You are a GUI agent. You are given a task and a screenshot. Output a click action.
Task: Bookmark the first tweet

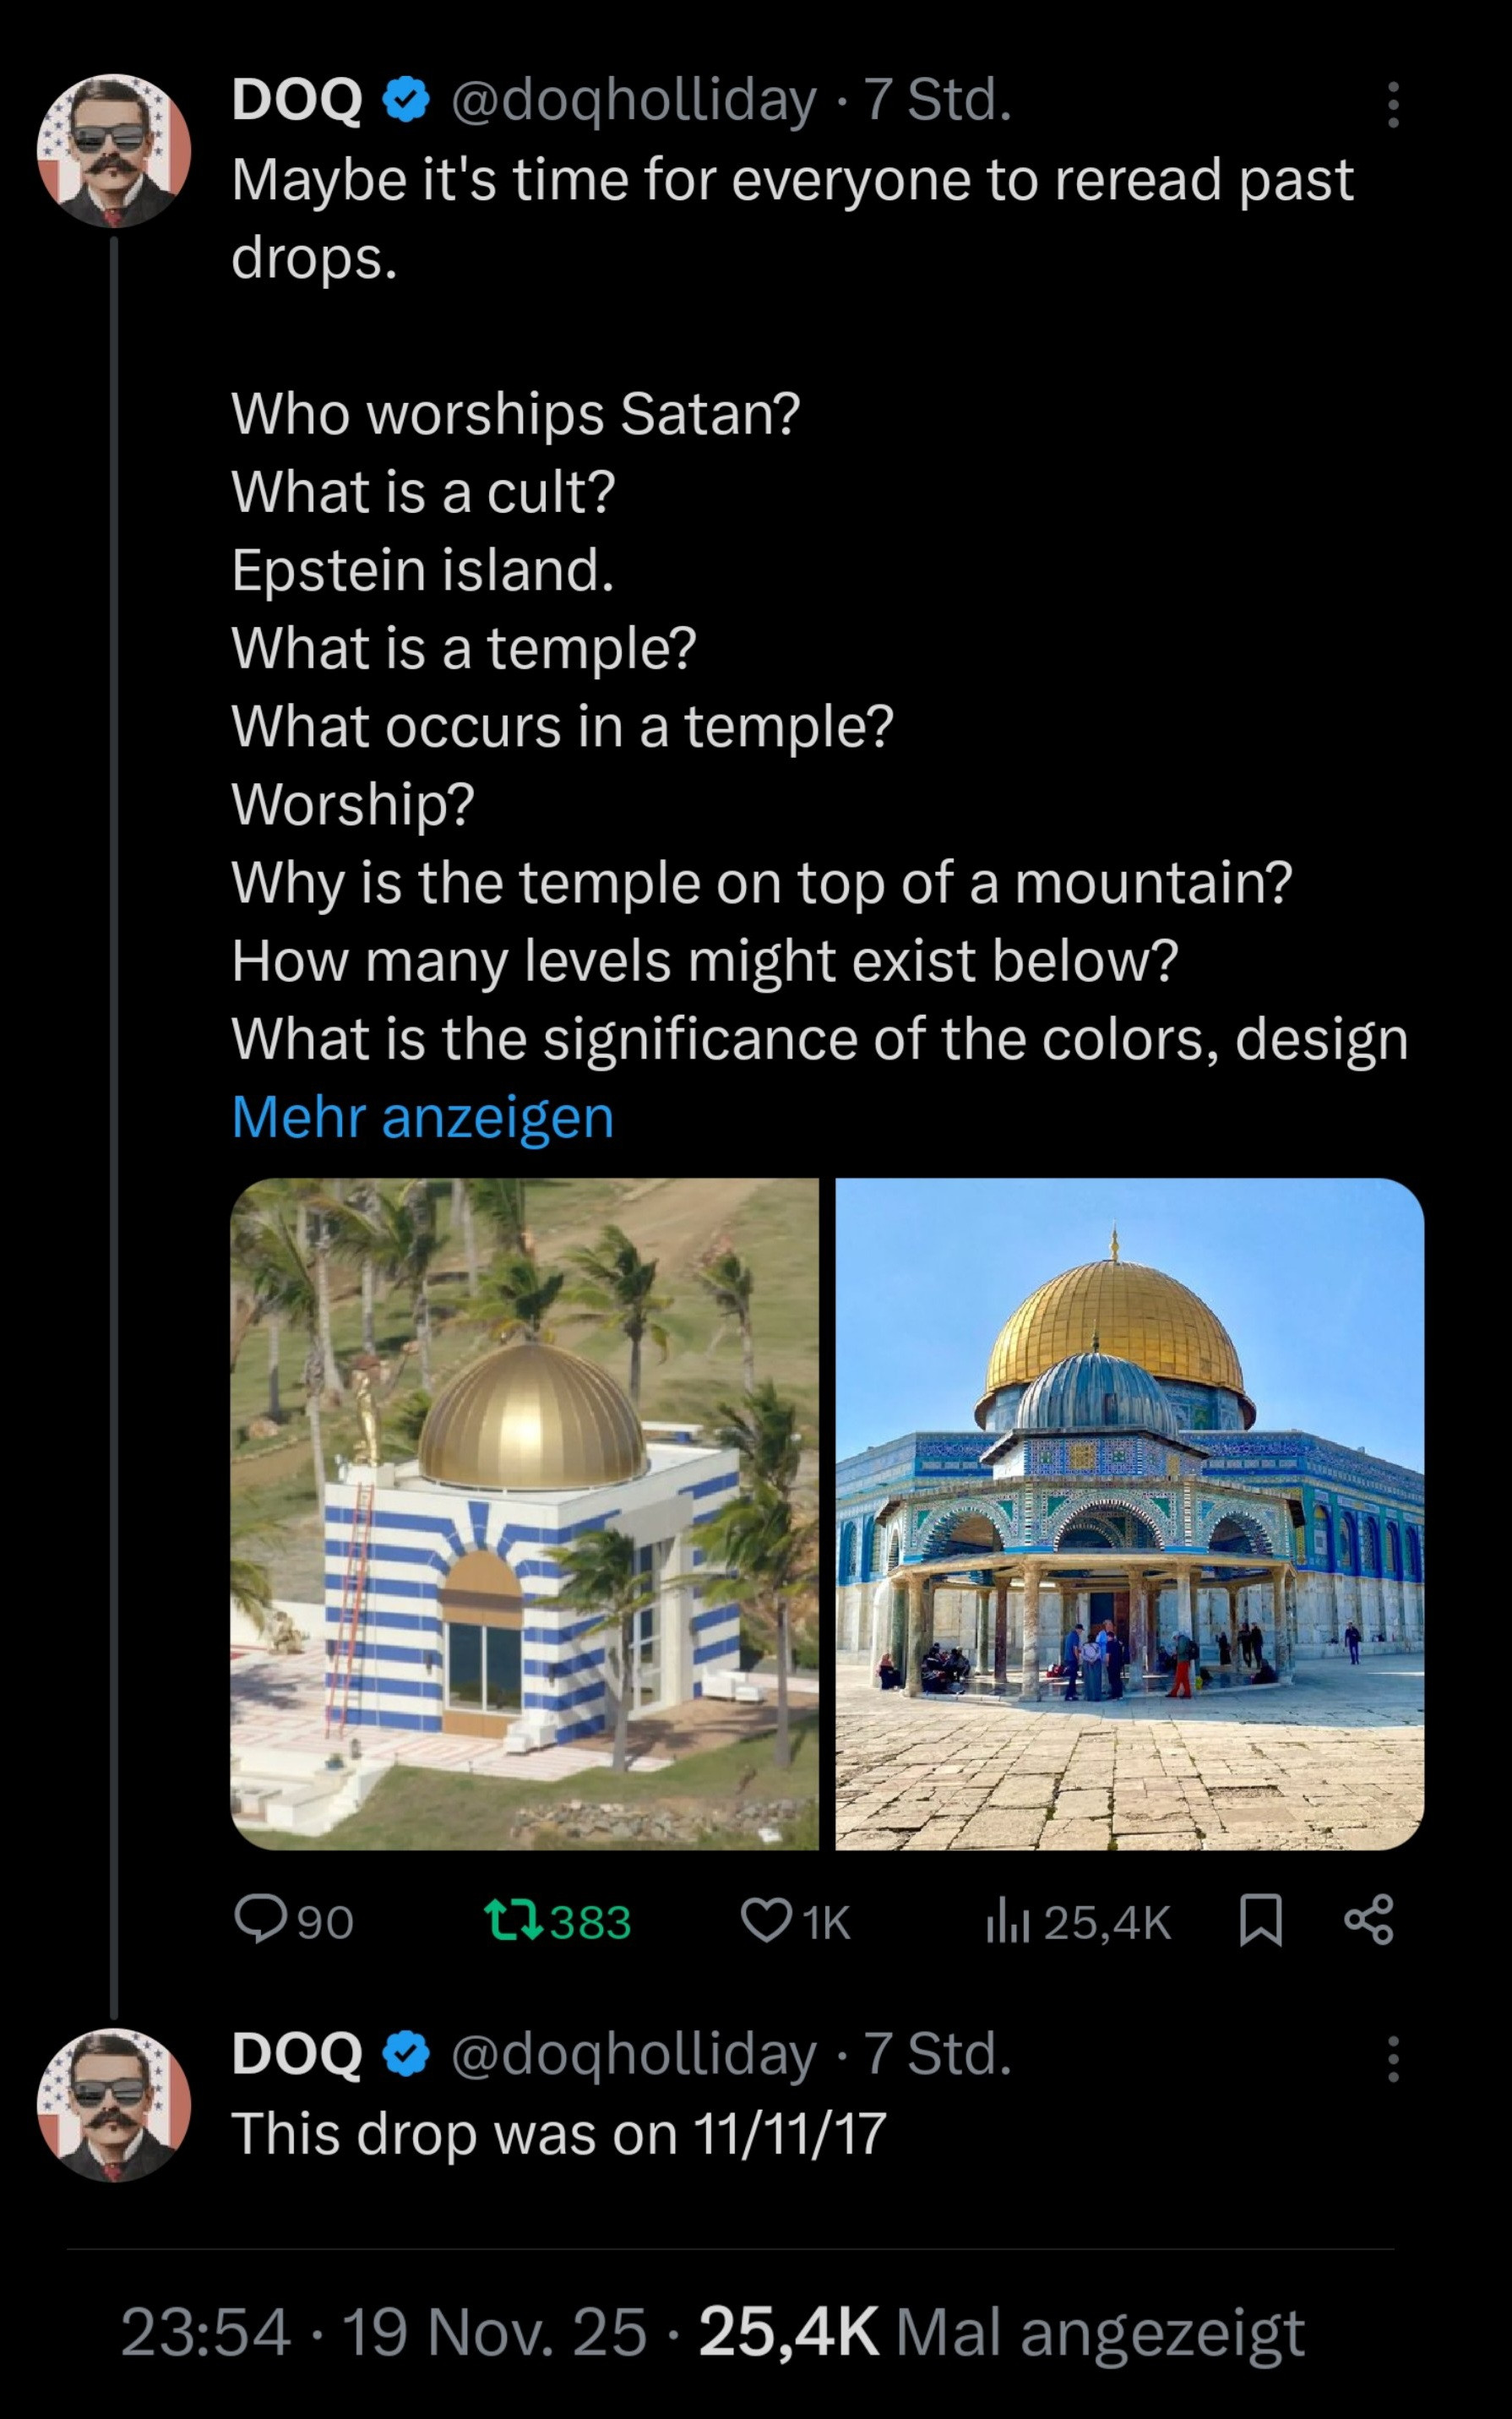(1260, 1921)
